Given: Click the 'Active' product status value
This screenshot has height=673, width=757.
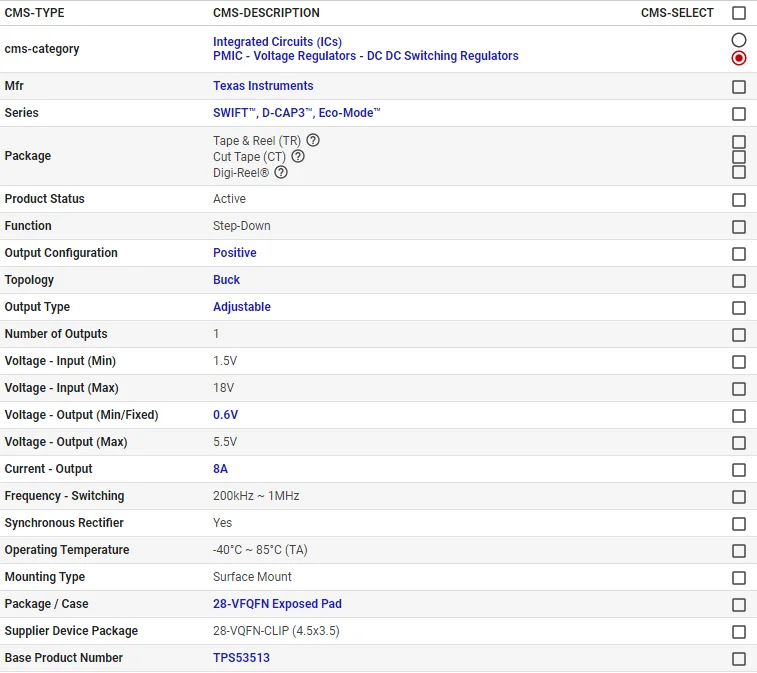Looking at the screenshot, I should click(229, 199).
